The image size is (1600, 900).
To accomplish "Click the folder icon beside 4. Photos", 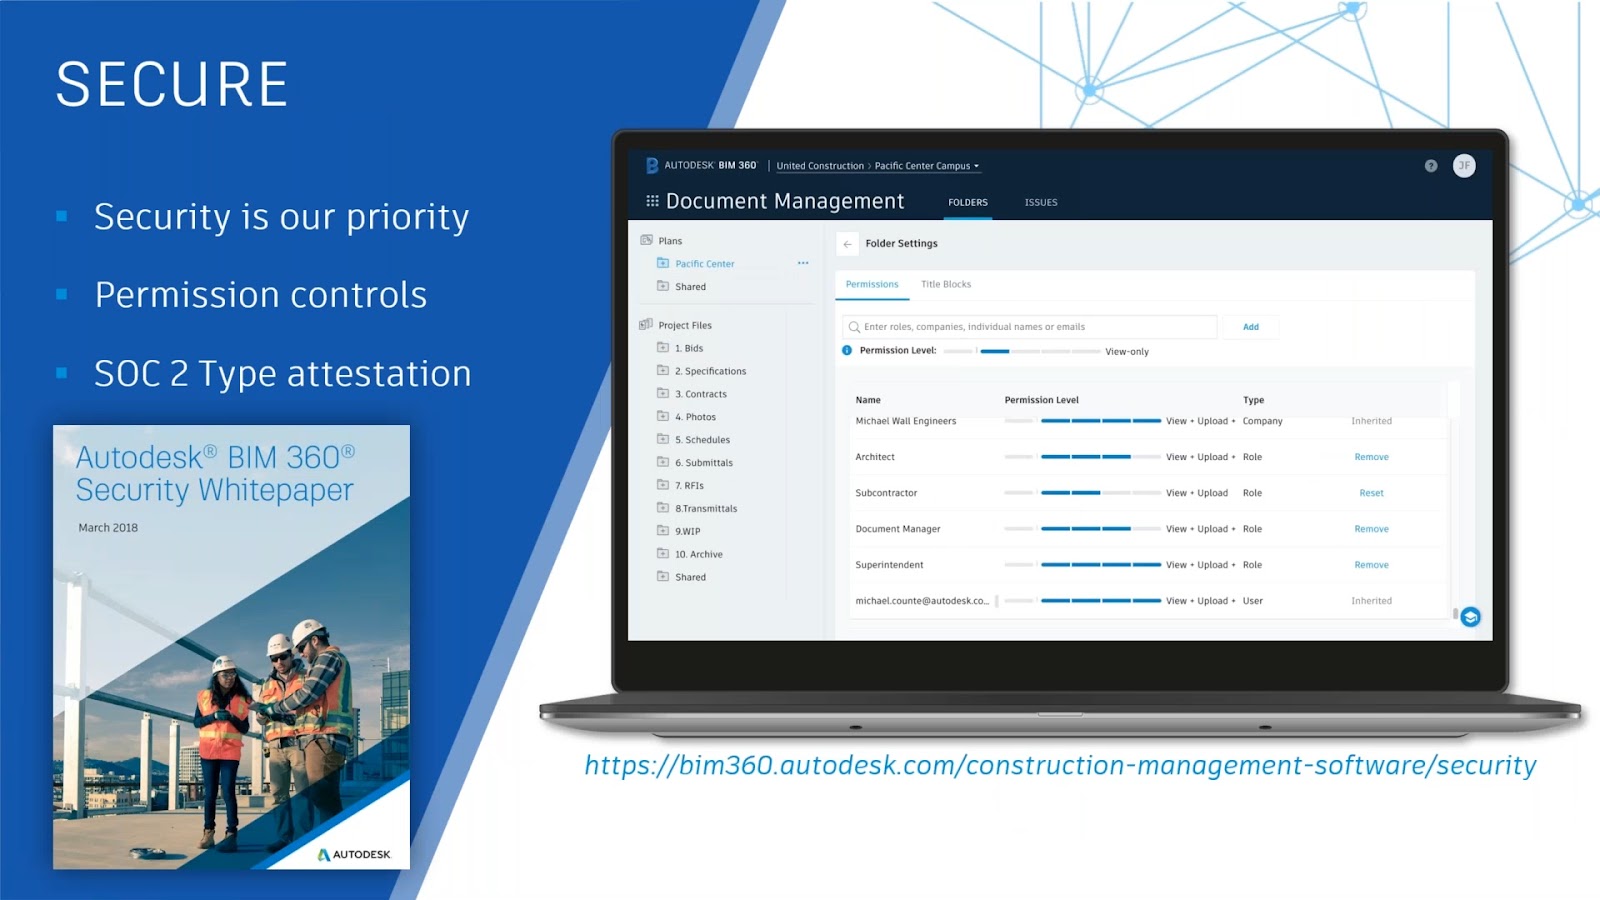I will tap(662, 417).
